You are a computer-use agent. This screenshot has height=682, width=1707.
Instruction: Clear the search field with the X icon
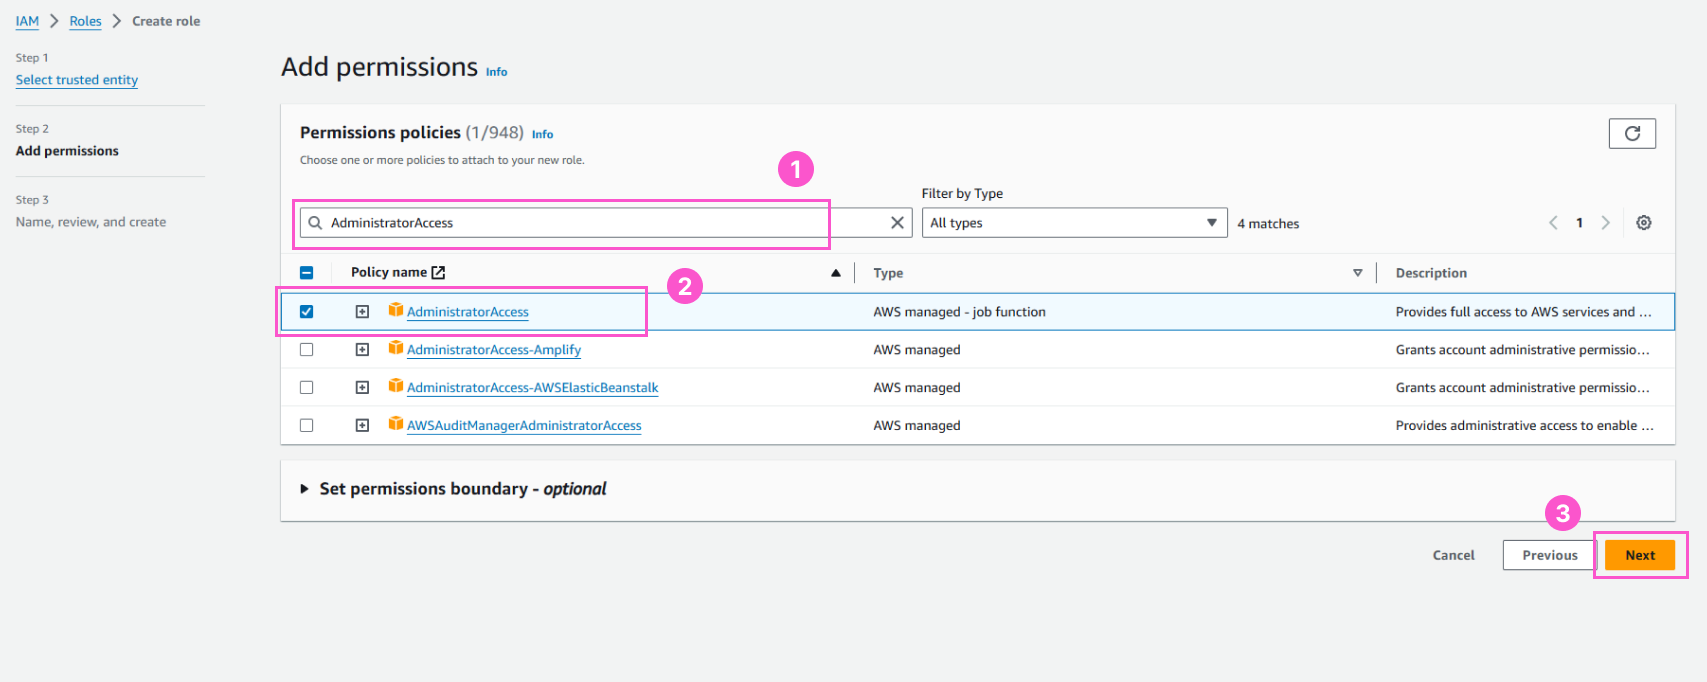click(897, 223)
